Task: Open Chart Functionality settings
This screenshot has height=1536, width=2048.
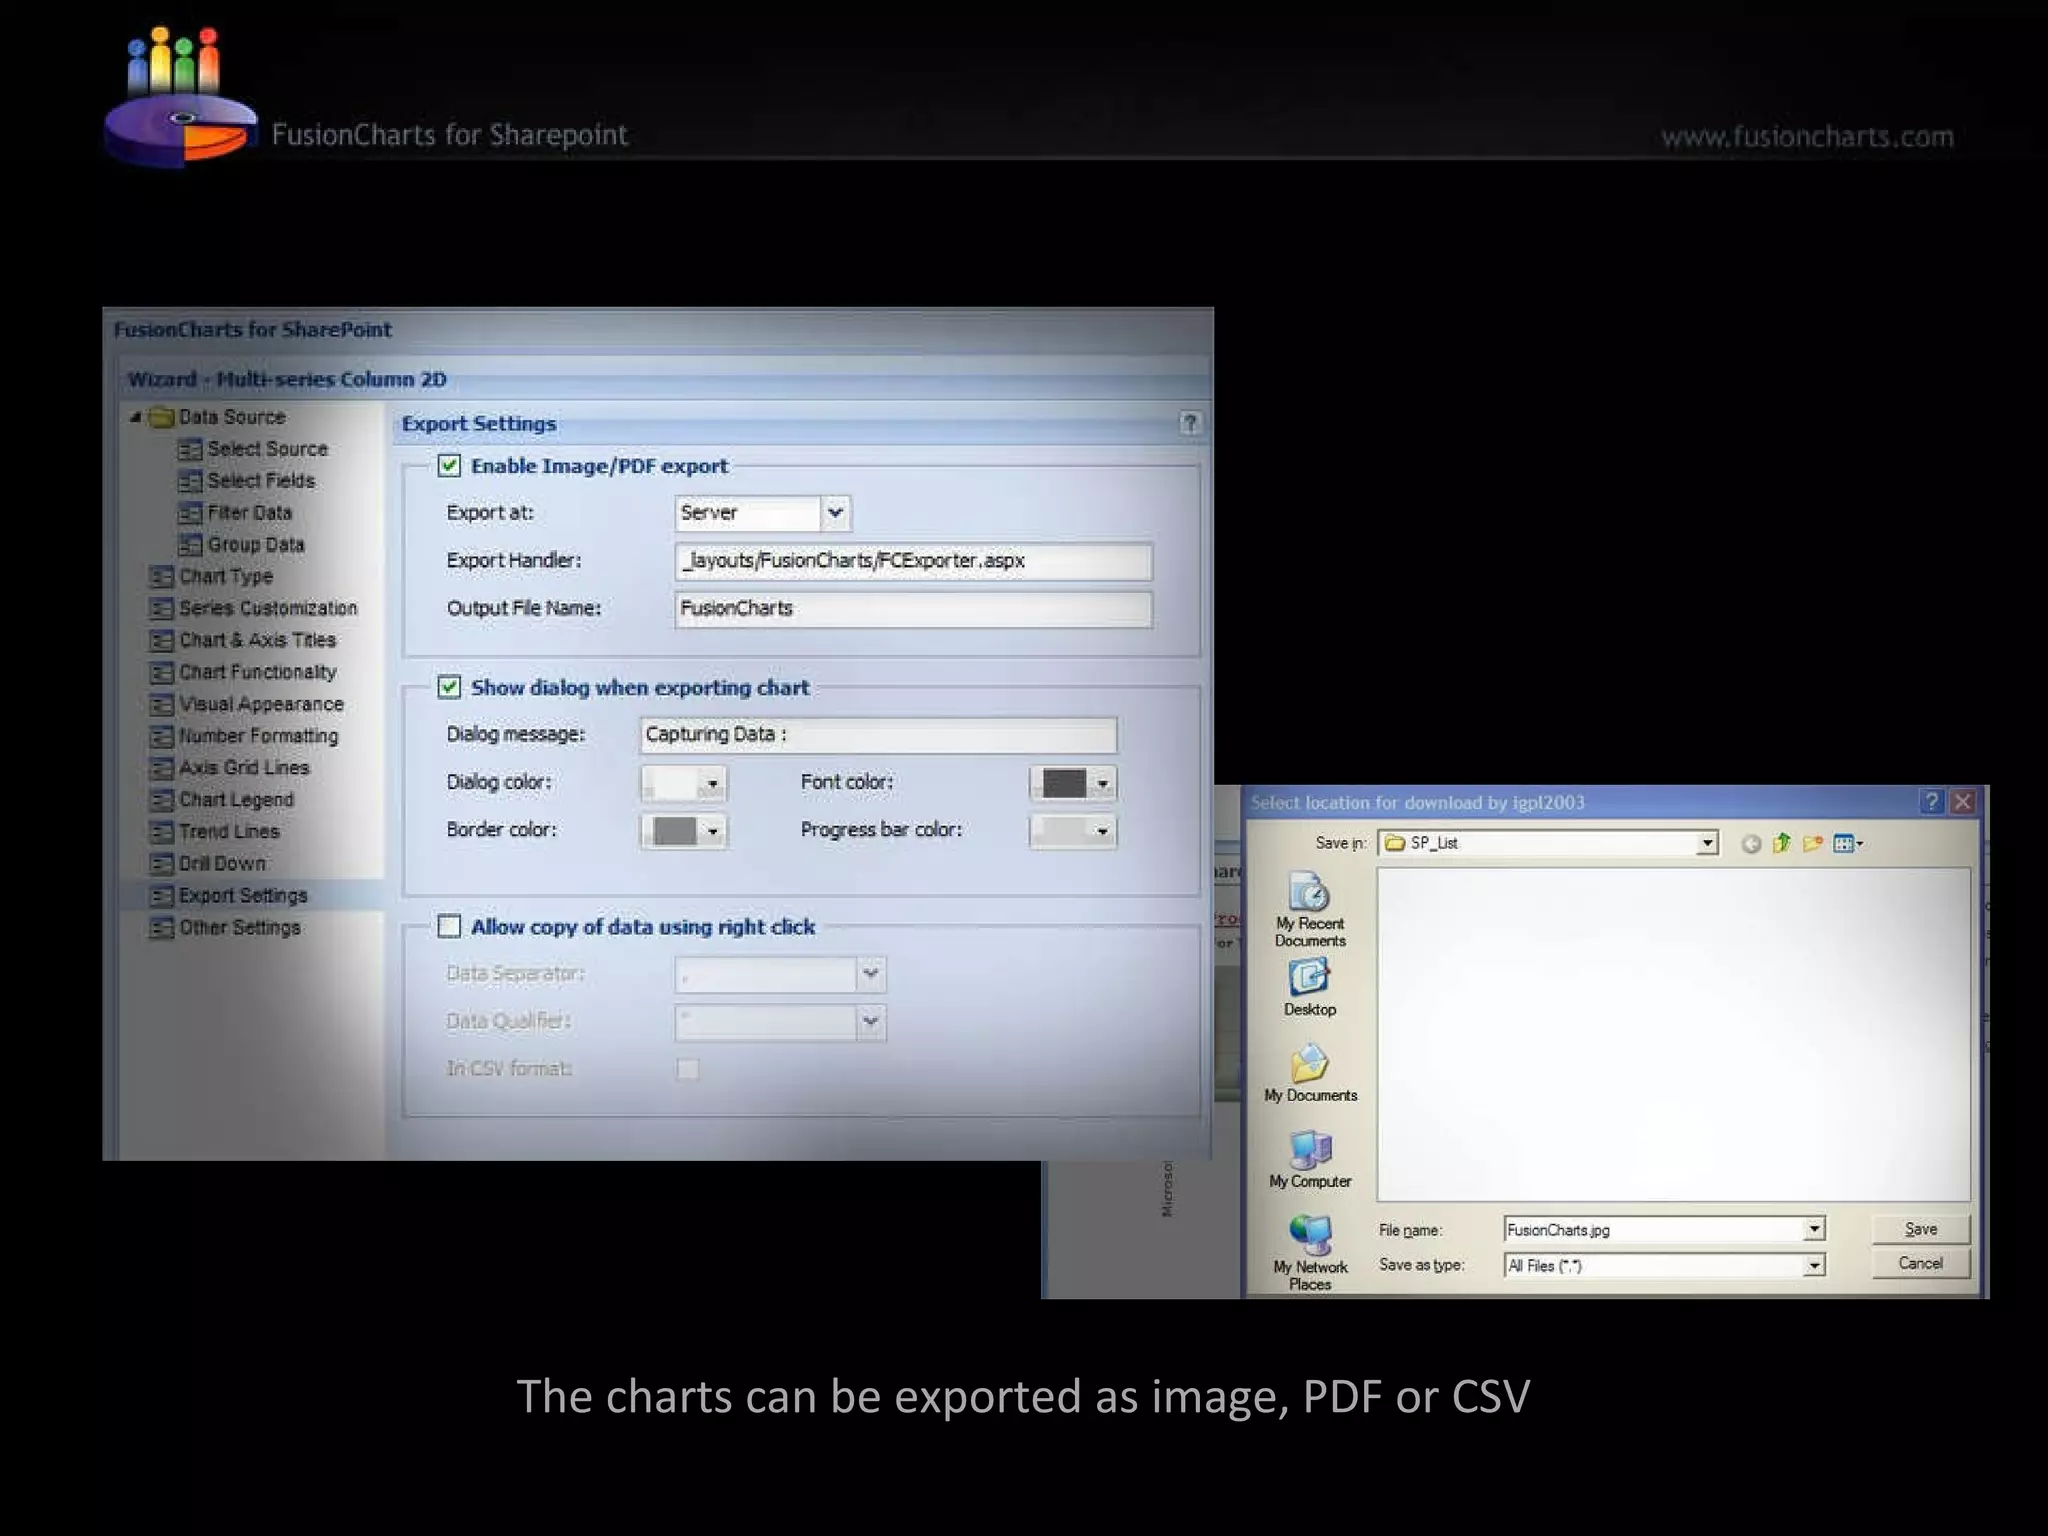Action: coord(257,672)
